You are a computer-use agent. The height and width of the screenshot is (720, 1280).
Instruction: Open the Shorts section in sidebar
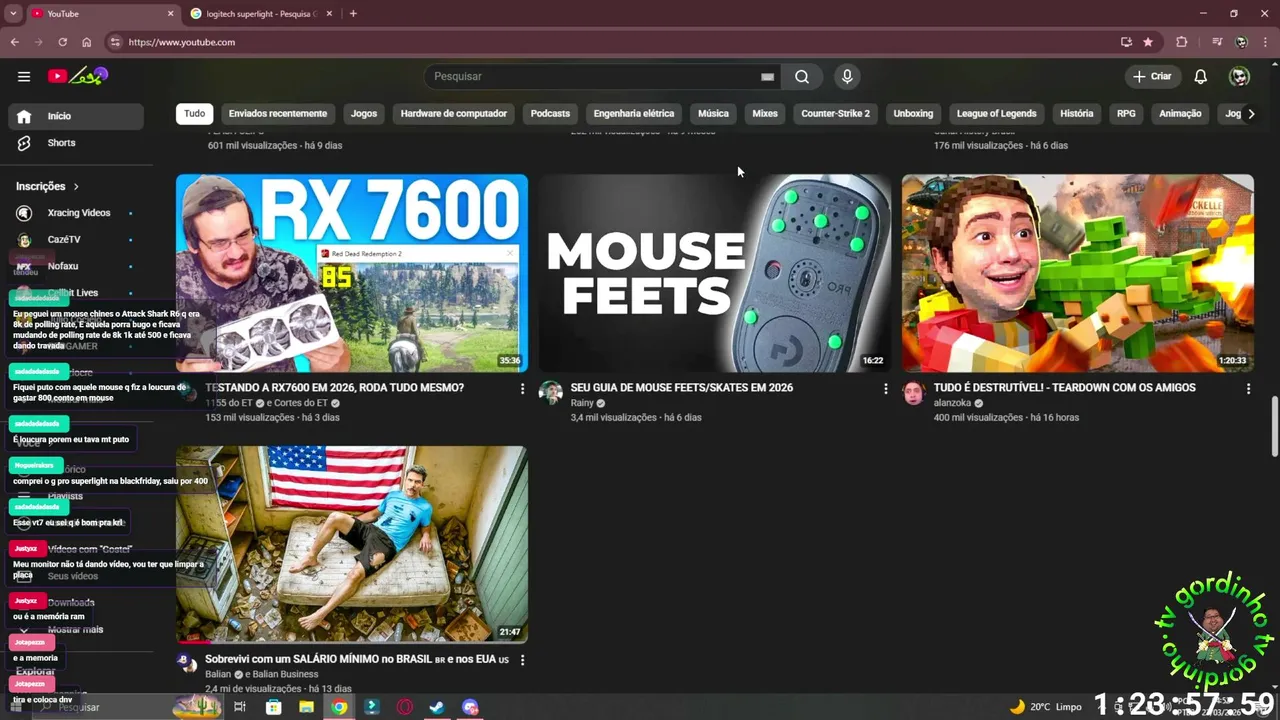tap(76, 143)
